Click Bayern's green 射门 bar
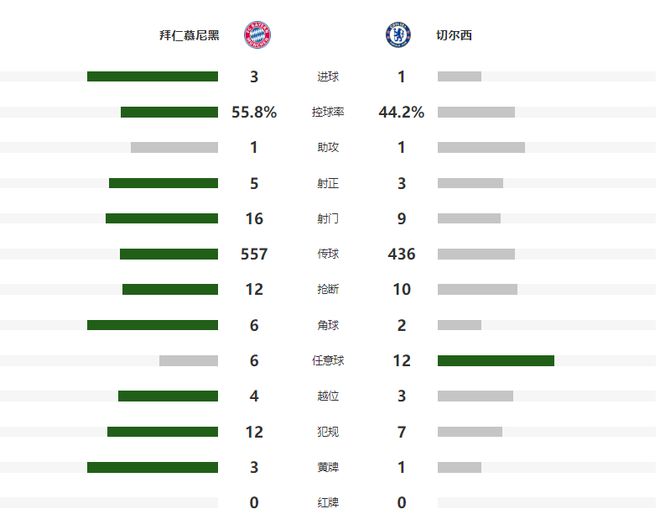Screen dimensions: 660x530 click(x=161, y=218)
